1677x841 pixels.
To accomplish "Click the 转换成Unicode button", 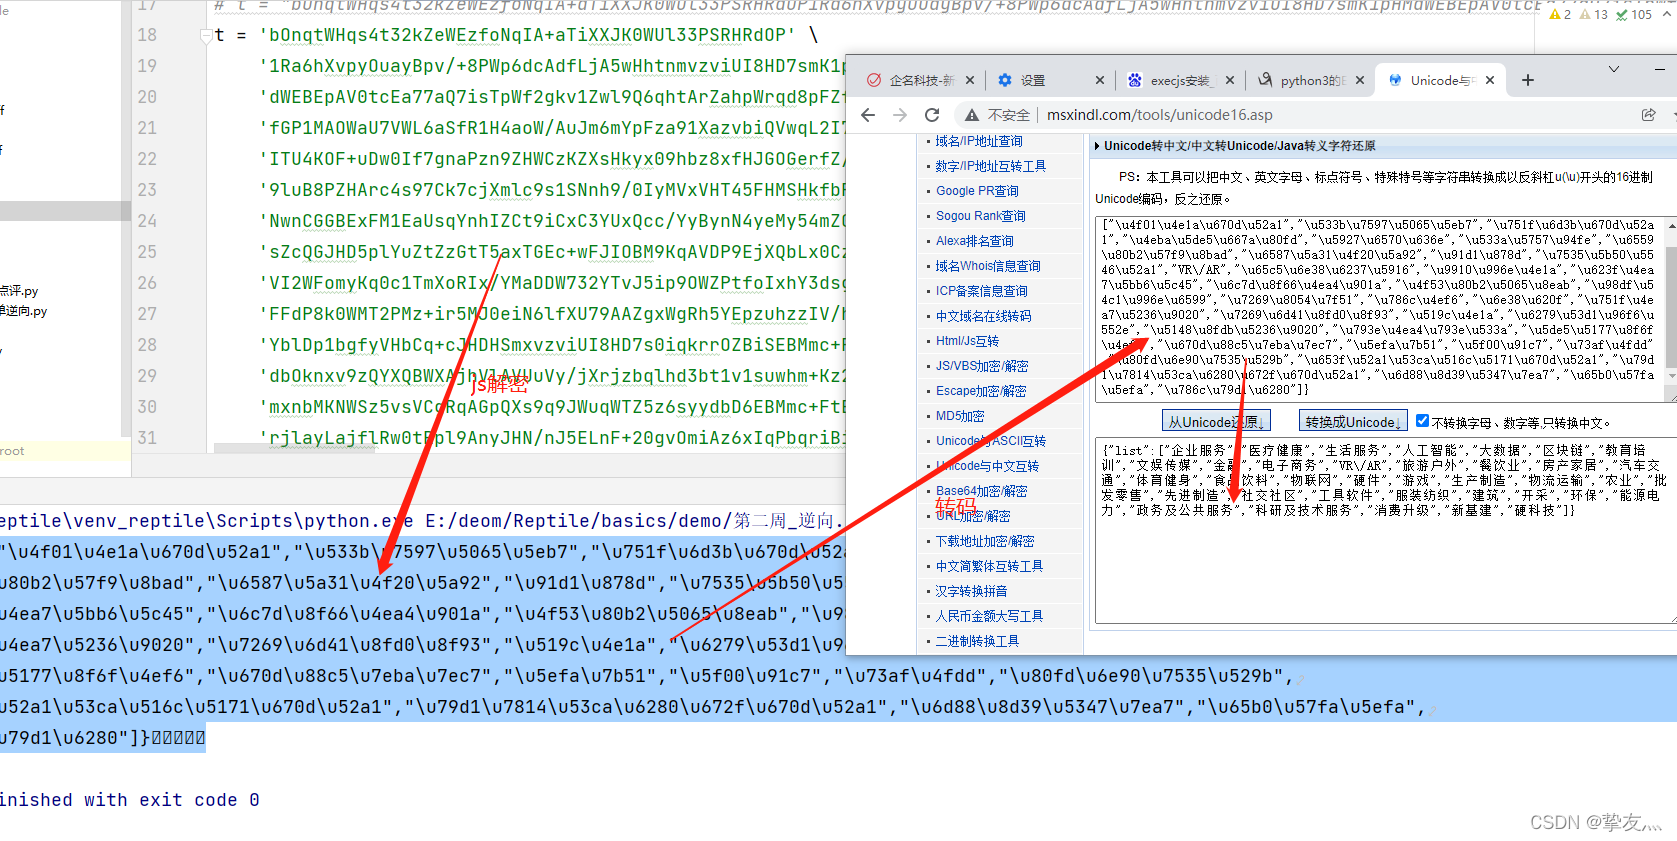I will point(1353,422).
